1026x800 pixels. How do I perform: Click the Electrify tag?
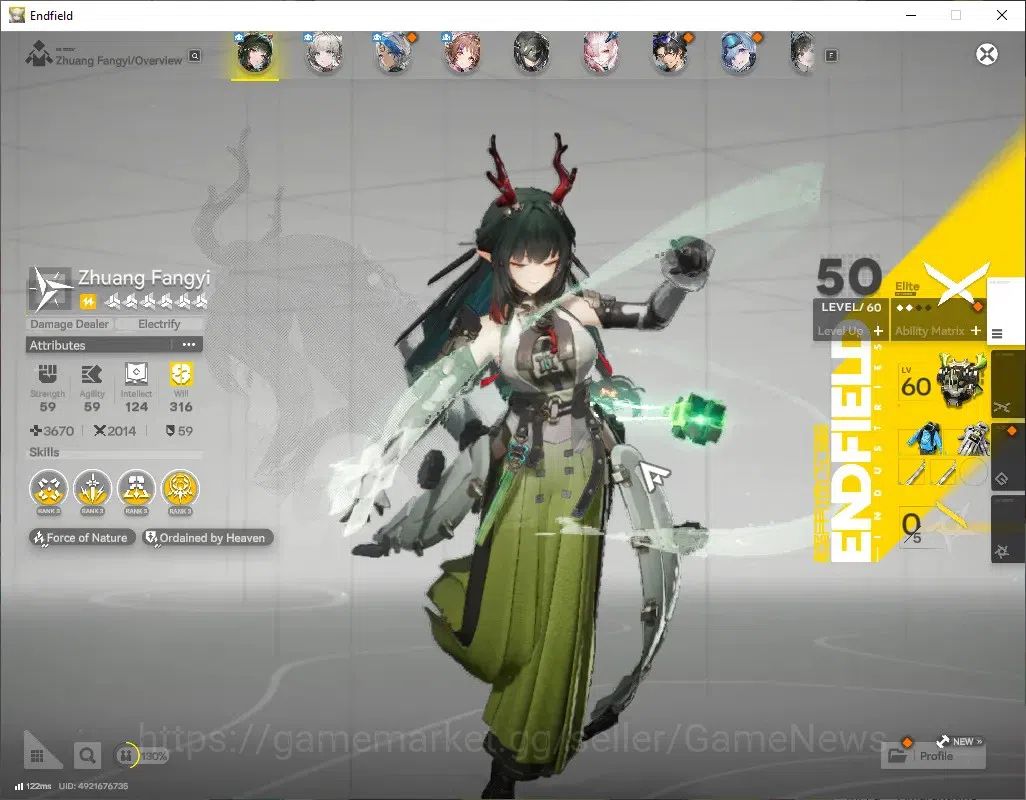tap(159, 324)
